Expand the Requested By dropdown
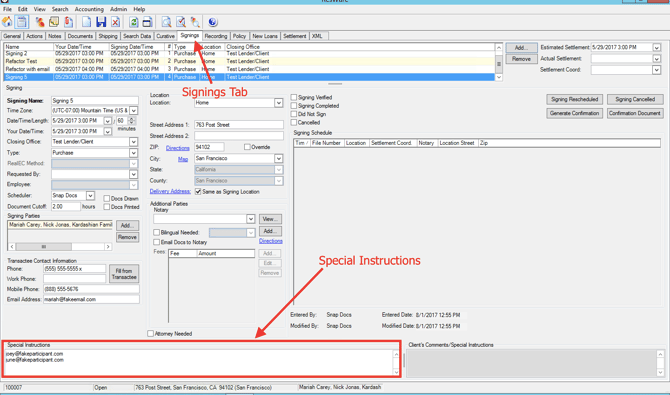 click(x=133, y=174)
